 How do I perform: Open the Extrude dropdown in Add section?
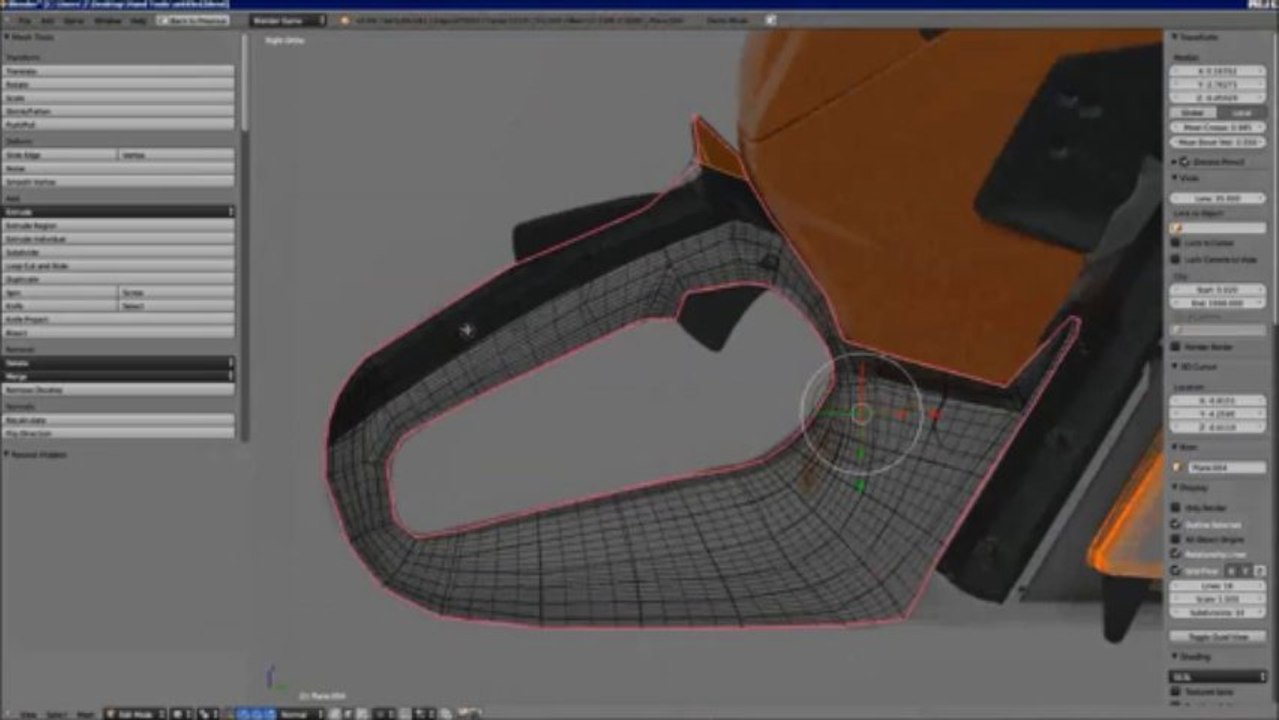[x=119, y=212]
